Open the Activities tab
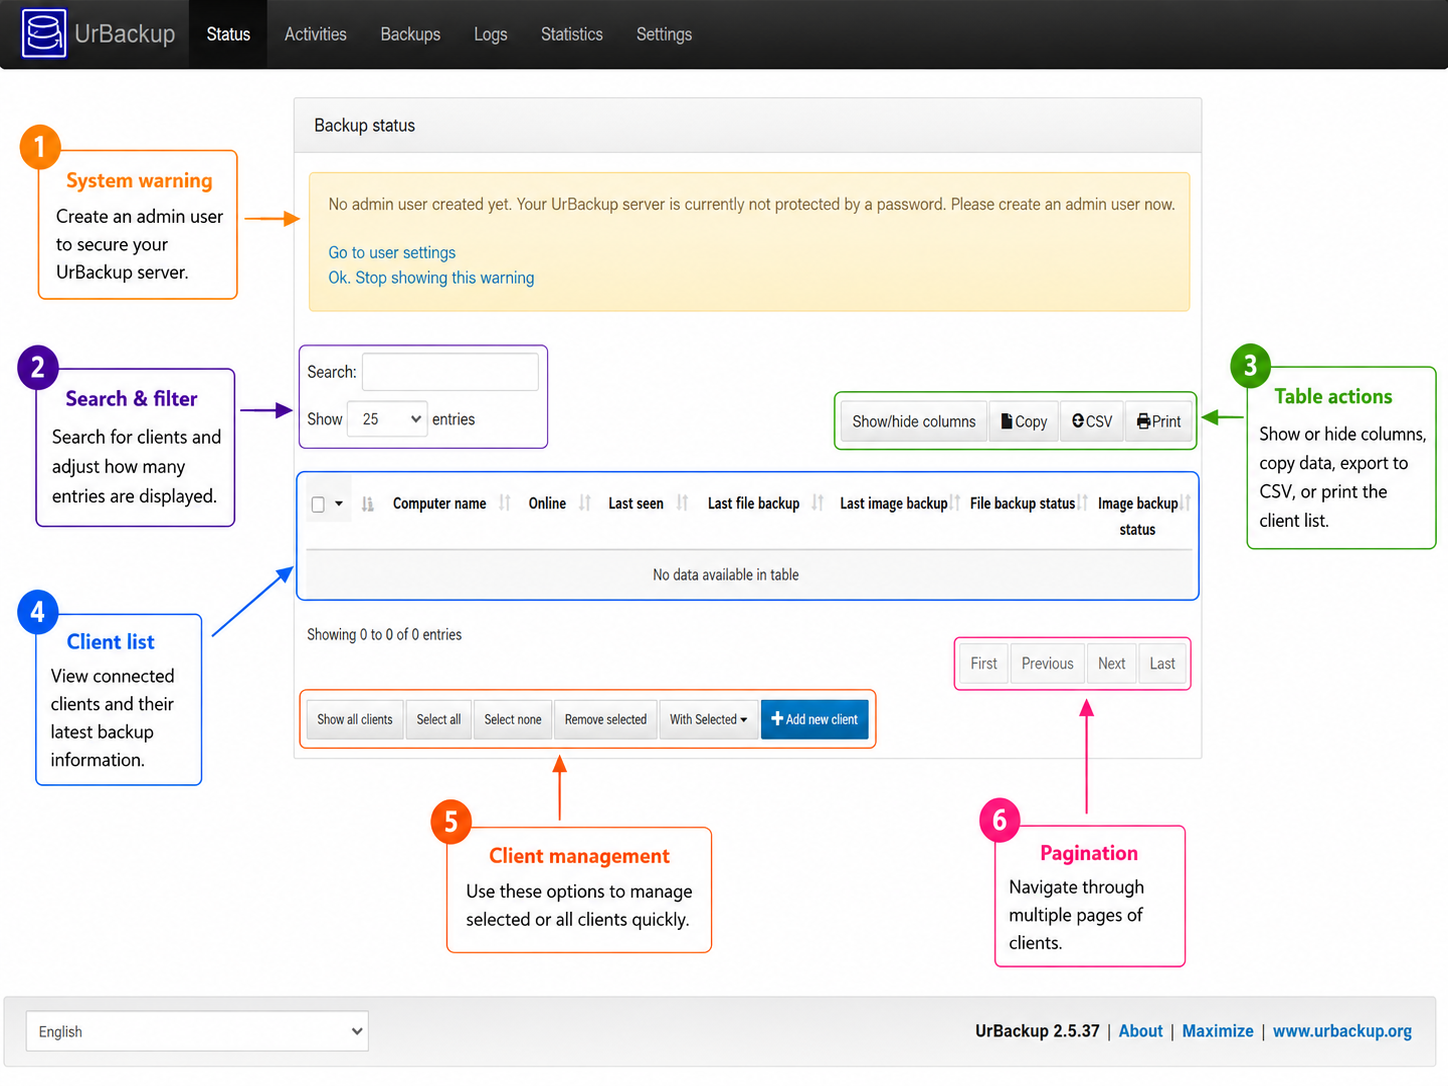The width and height of the screenshot is (1448, 1086). click(x=315, y=34)
